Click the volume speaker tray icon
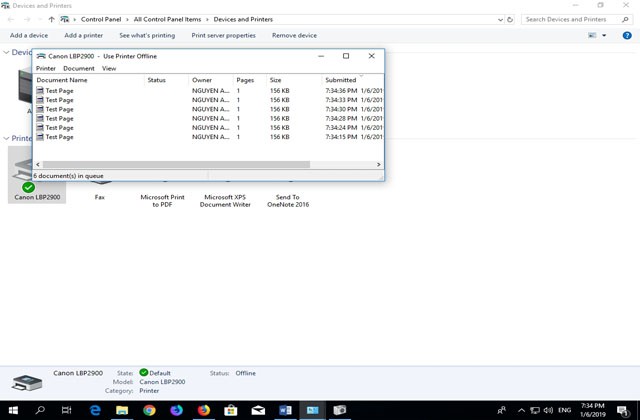This screenshot has width=640, height=420. pos(548,410)
